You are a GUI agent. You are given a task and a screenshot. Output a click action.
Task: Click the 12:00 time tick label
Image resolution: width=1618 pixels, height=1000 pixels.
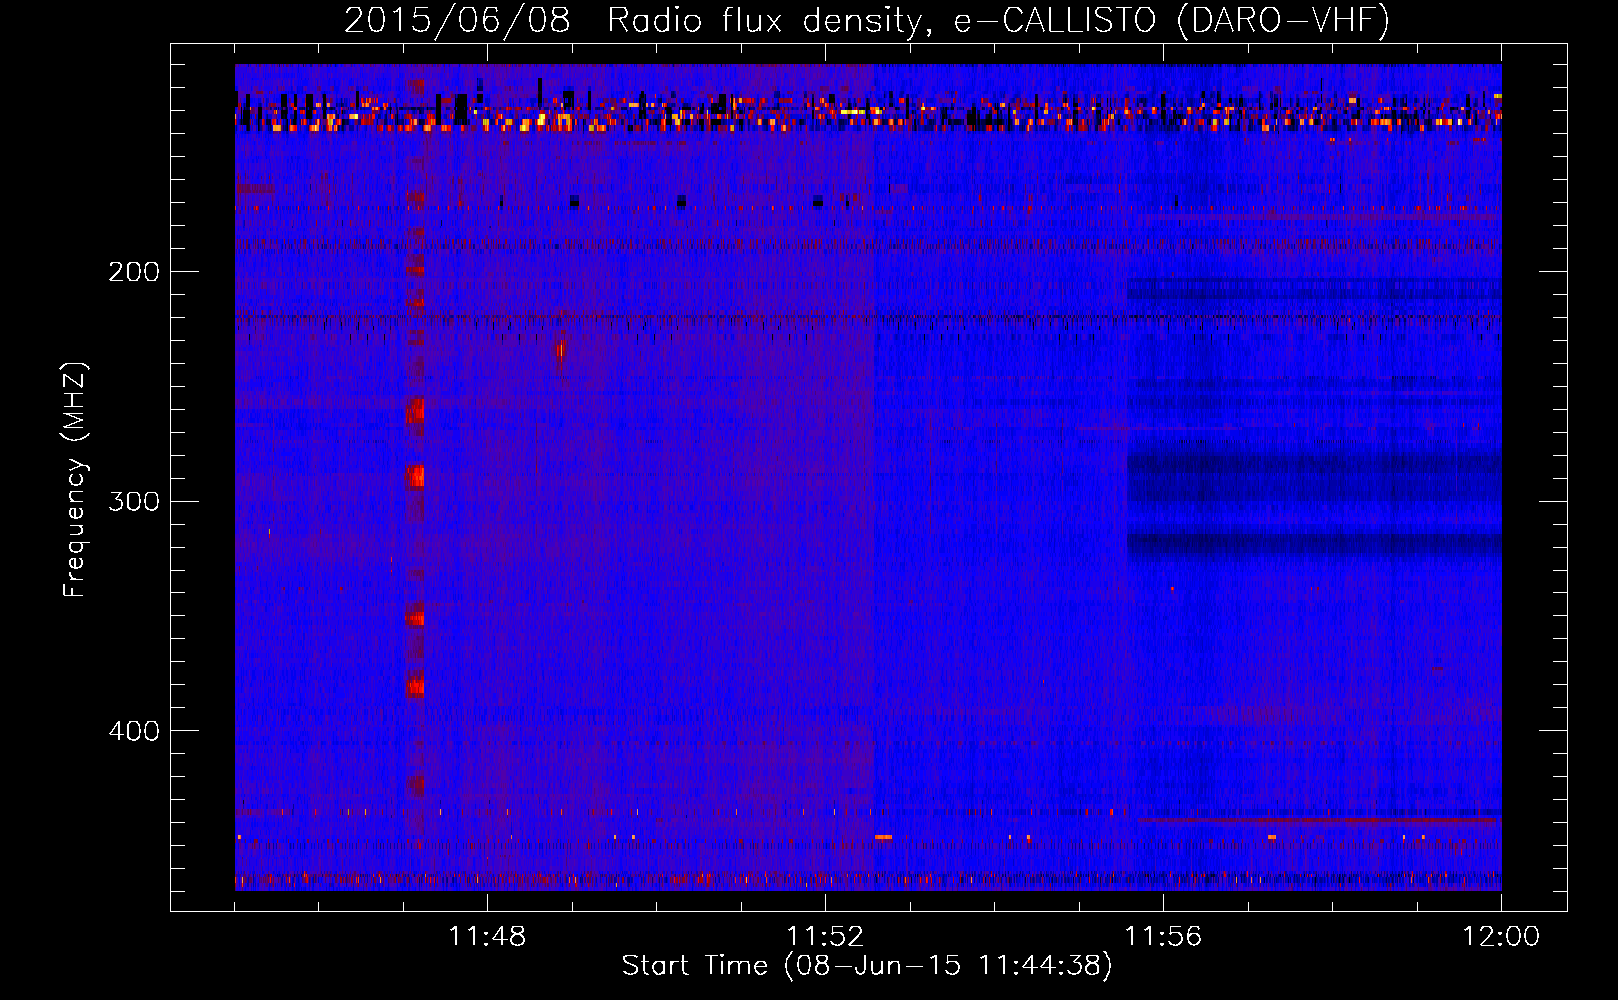[1501, 937]
